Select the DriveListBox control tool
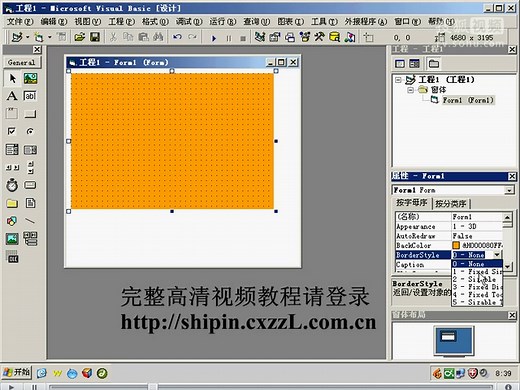520x390 pixels. coord(30,185)
